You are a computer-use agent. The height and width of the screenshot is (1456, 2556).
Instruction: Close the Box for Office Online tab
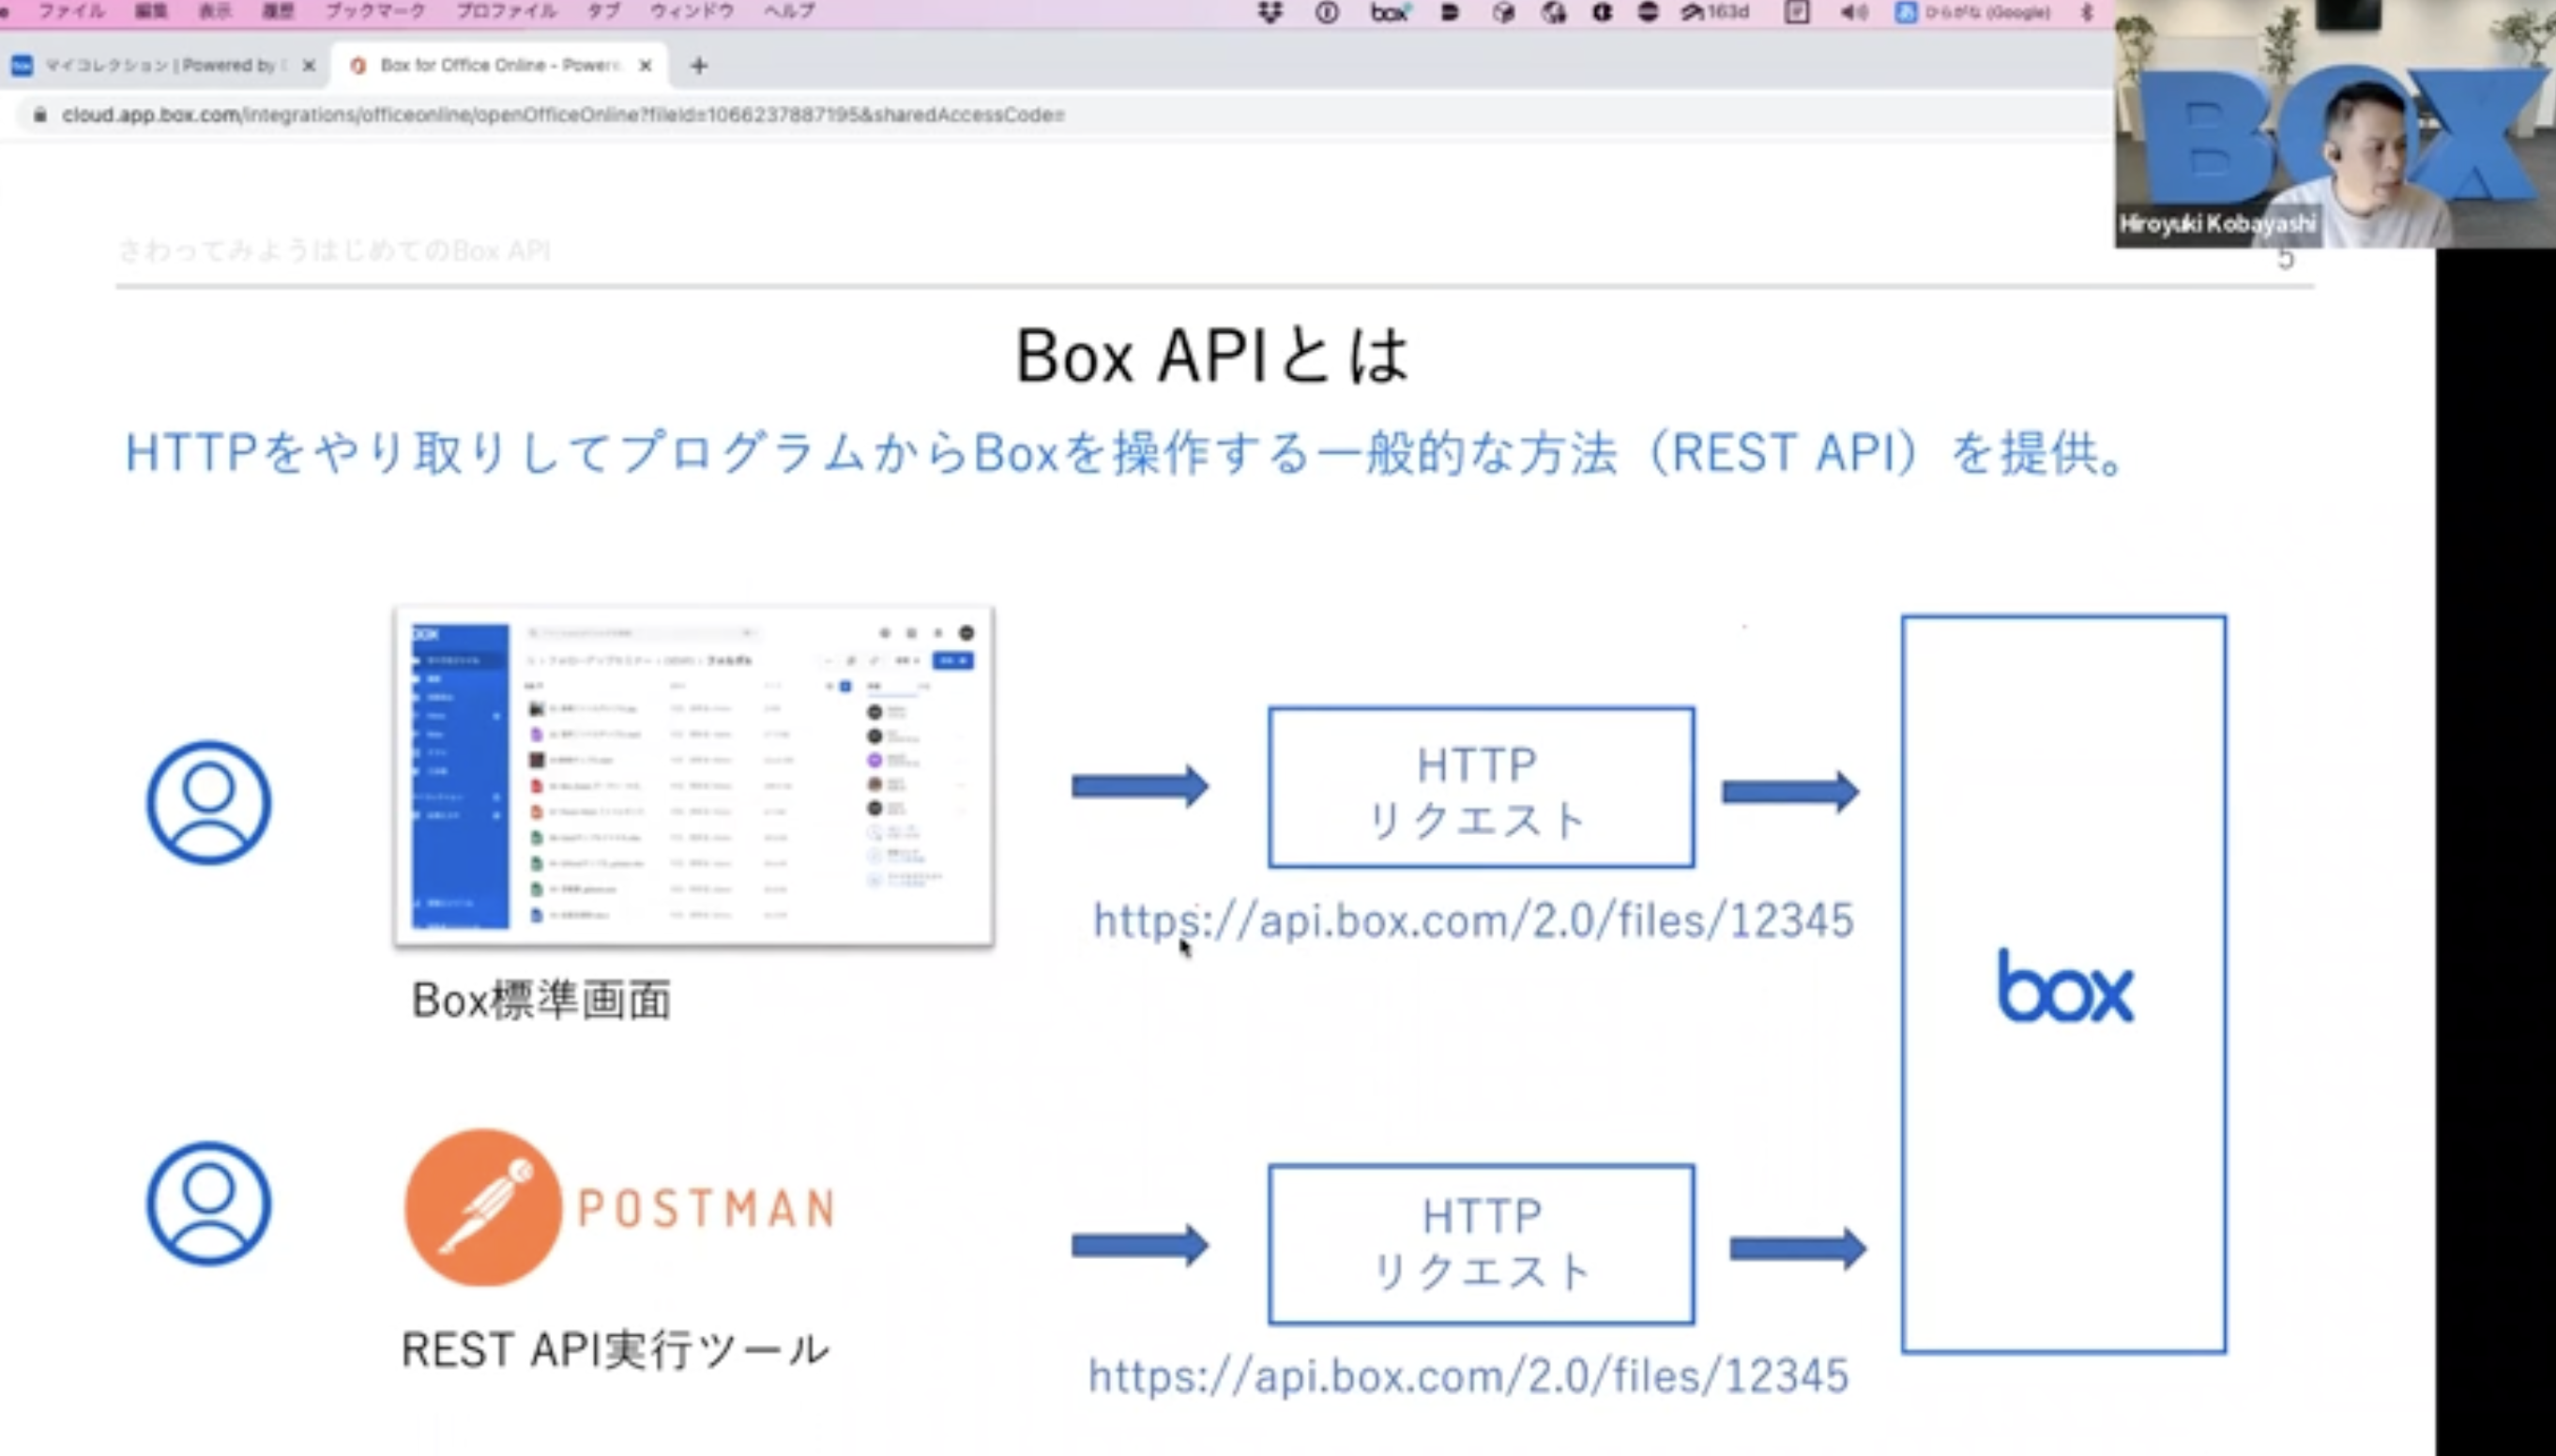[x=645, y=65]
